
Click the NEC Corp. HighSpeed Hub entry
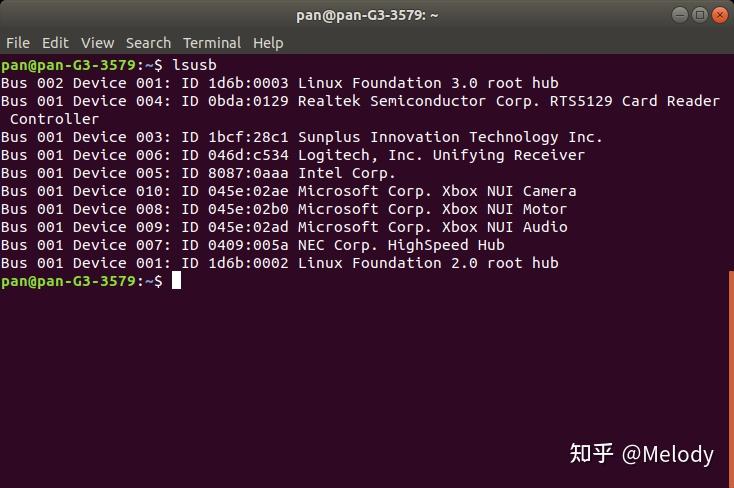click(401, 245)
